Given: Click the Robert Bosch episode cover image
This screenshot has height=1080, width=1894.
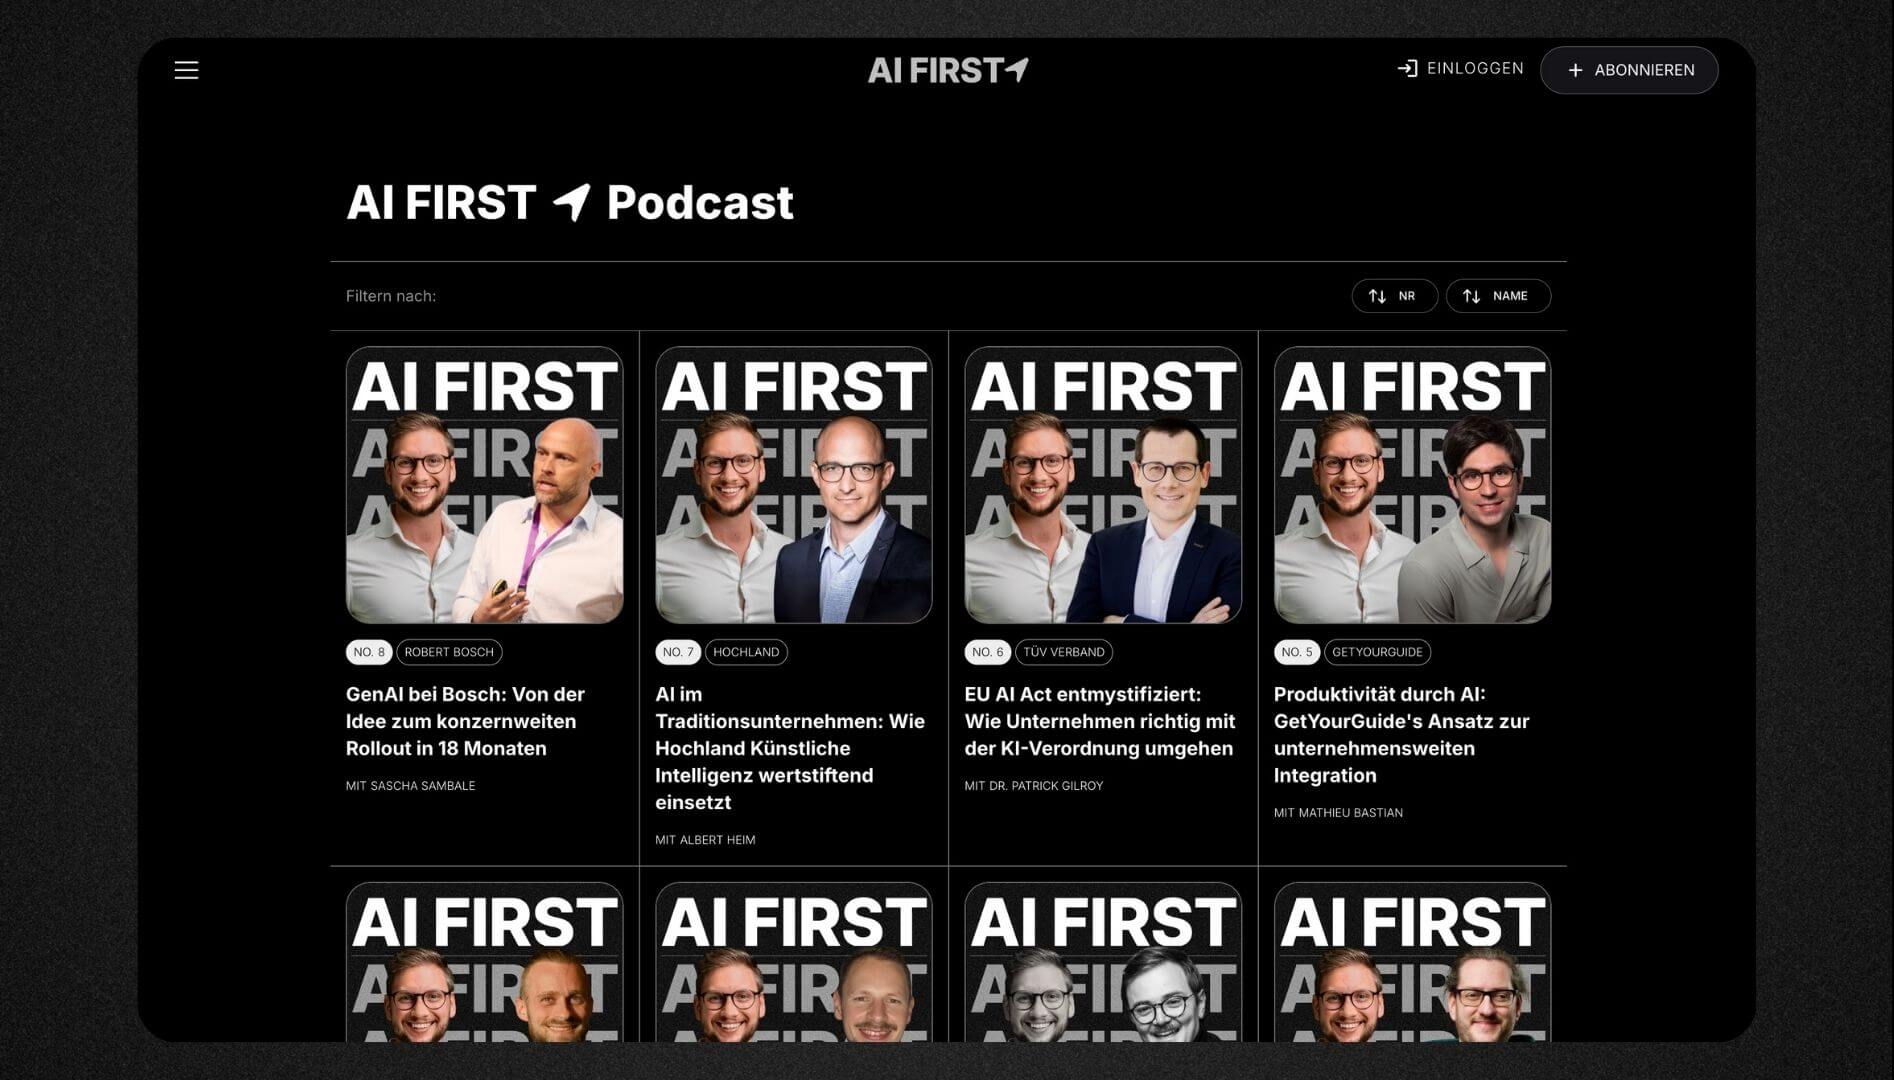Looking at the screenshot, I should tap(484, 485).
